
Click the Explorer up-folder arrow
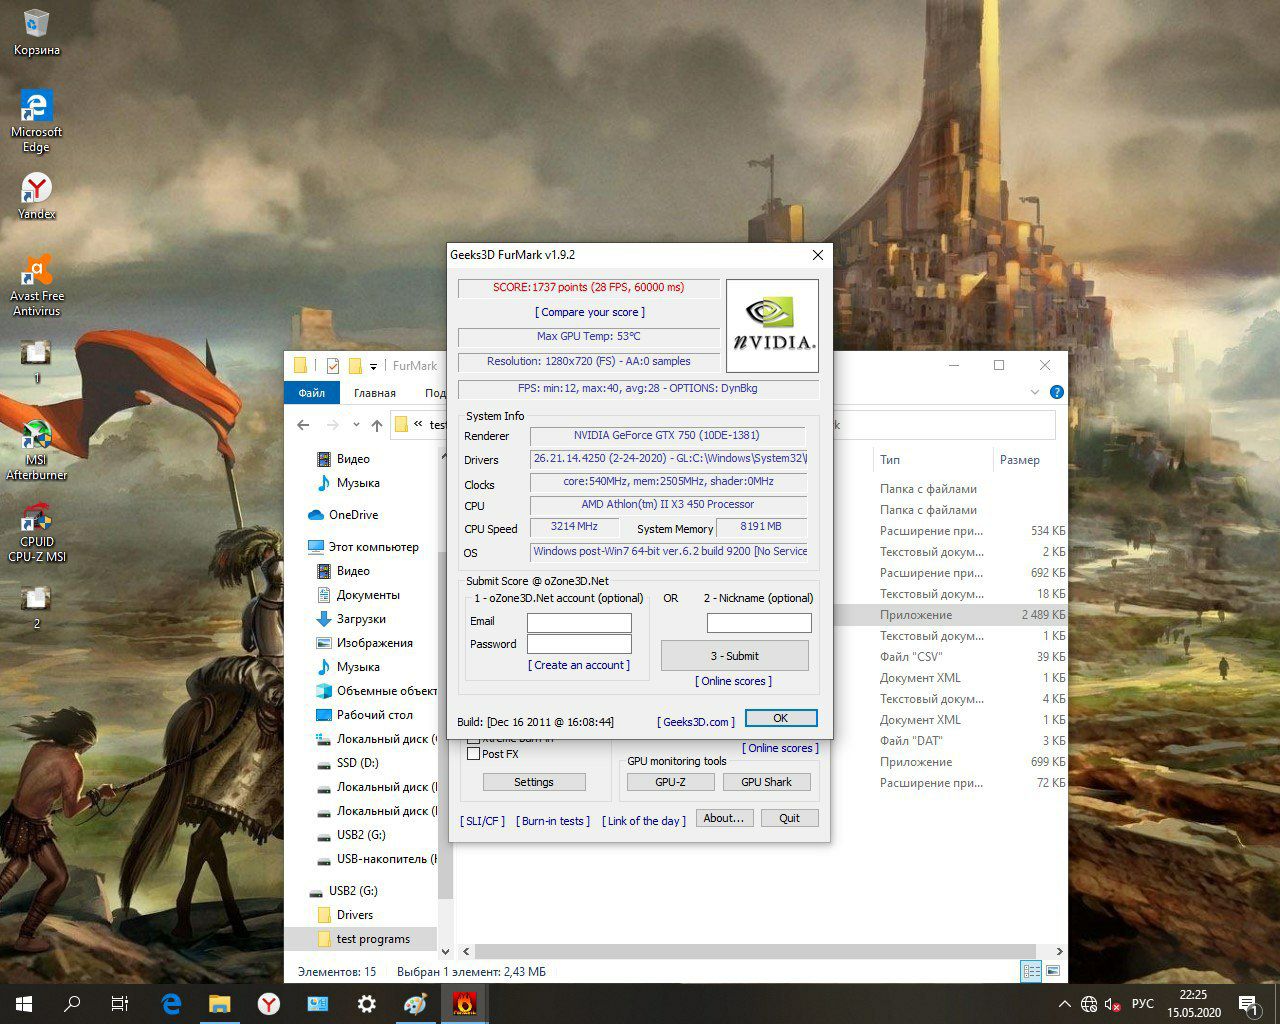click(376, 425)
